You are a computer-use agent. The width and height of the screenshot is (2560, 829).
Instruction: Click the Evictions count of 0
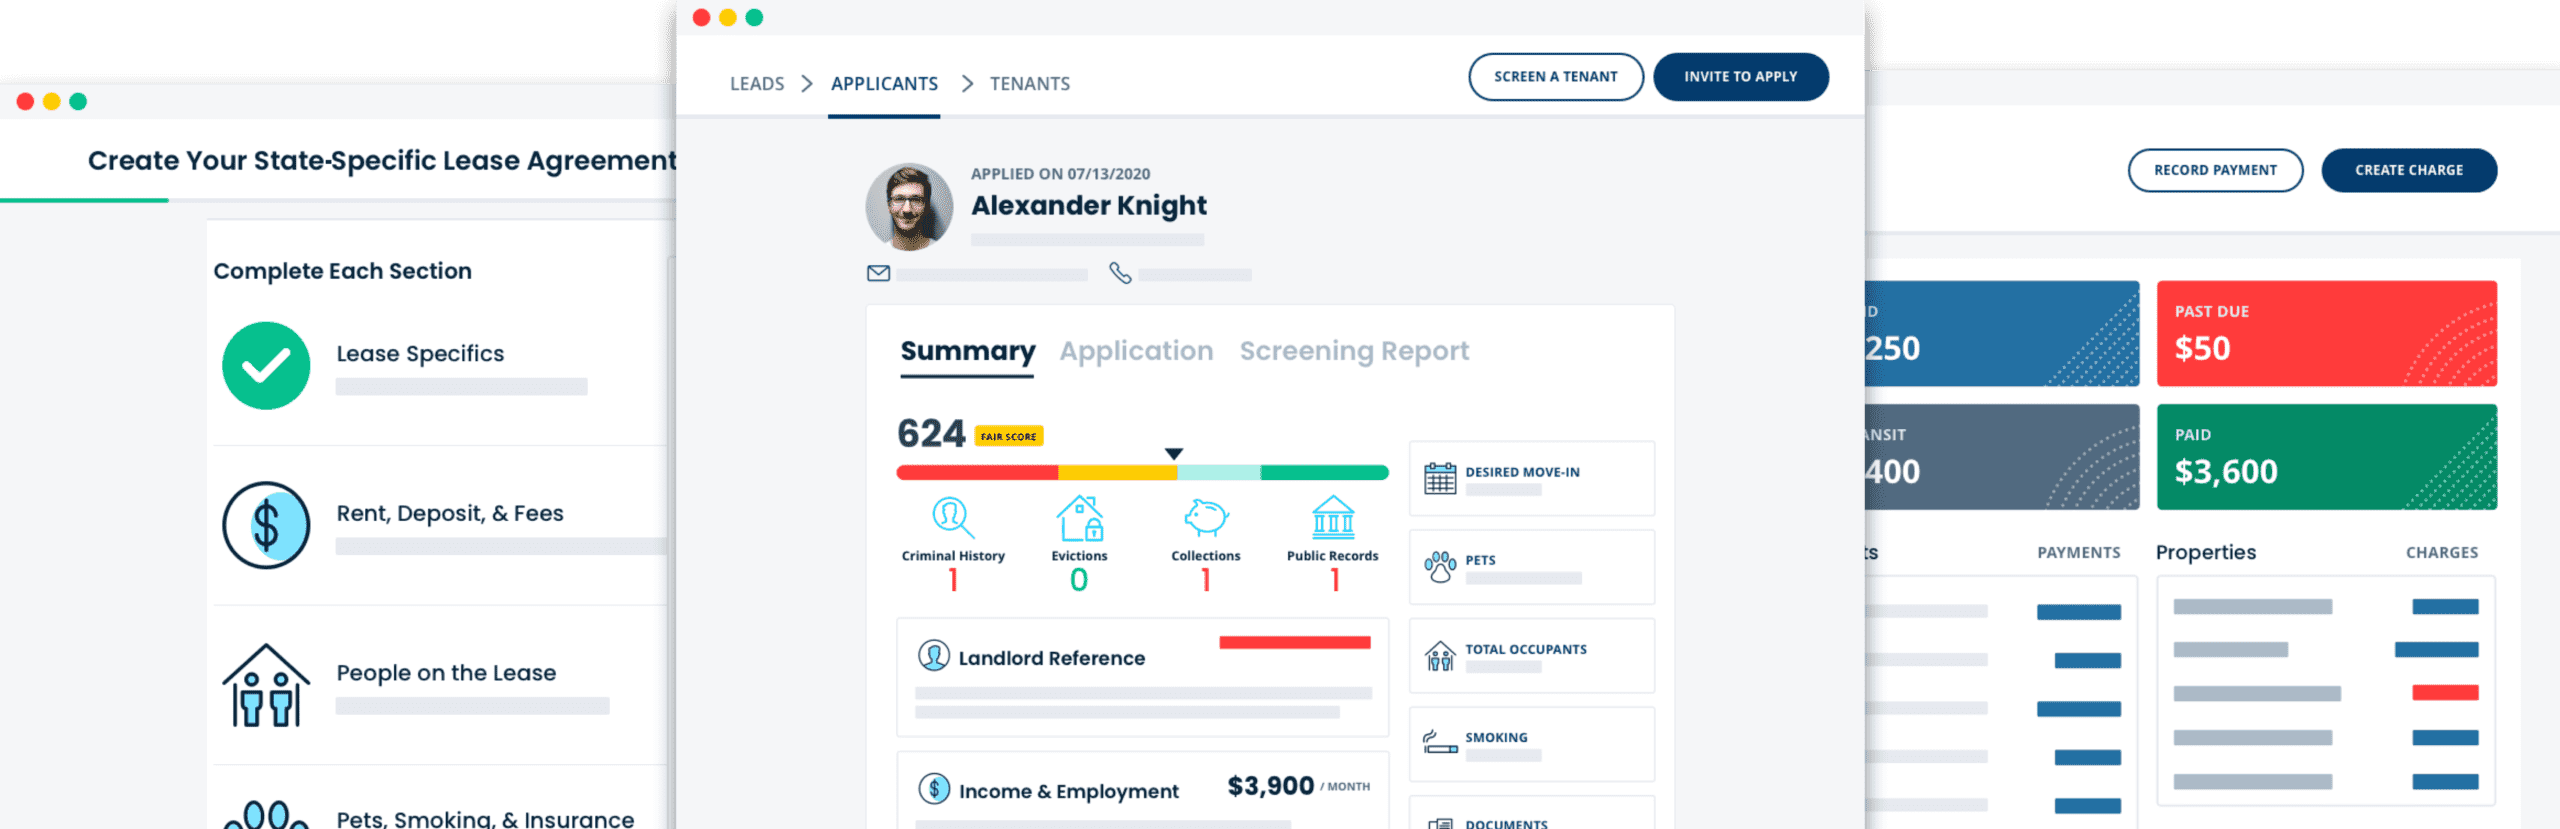coord(1079,580)
